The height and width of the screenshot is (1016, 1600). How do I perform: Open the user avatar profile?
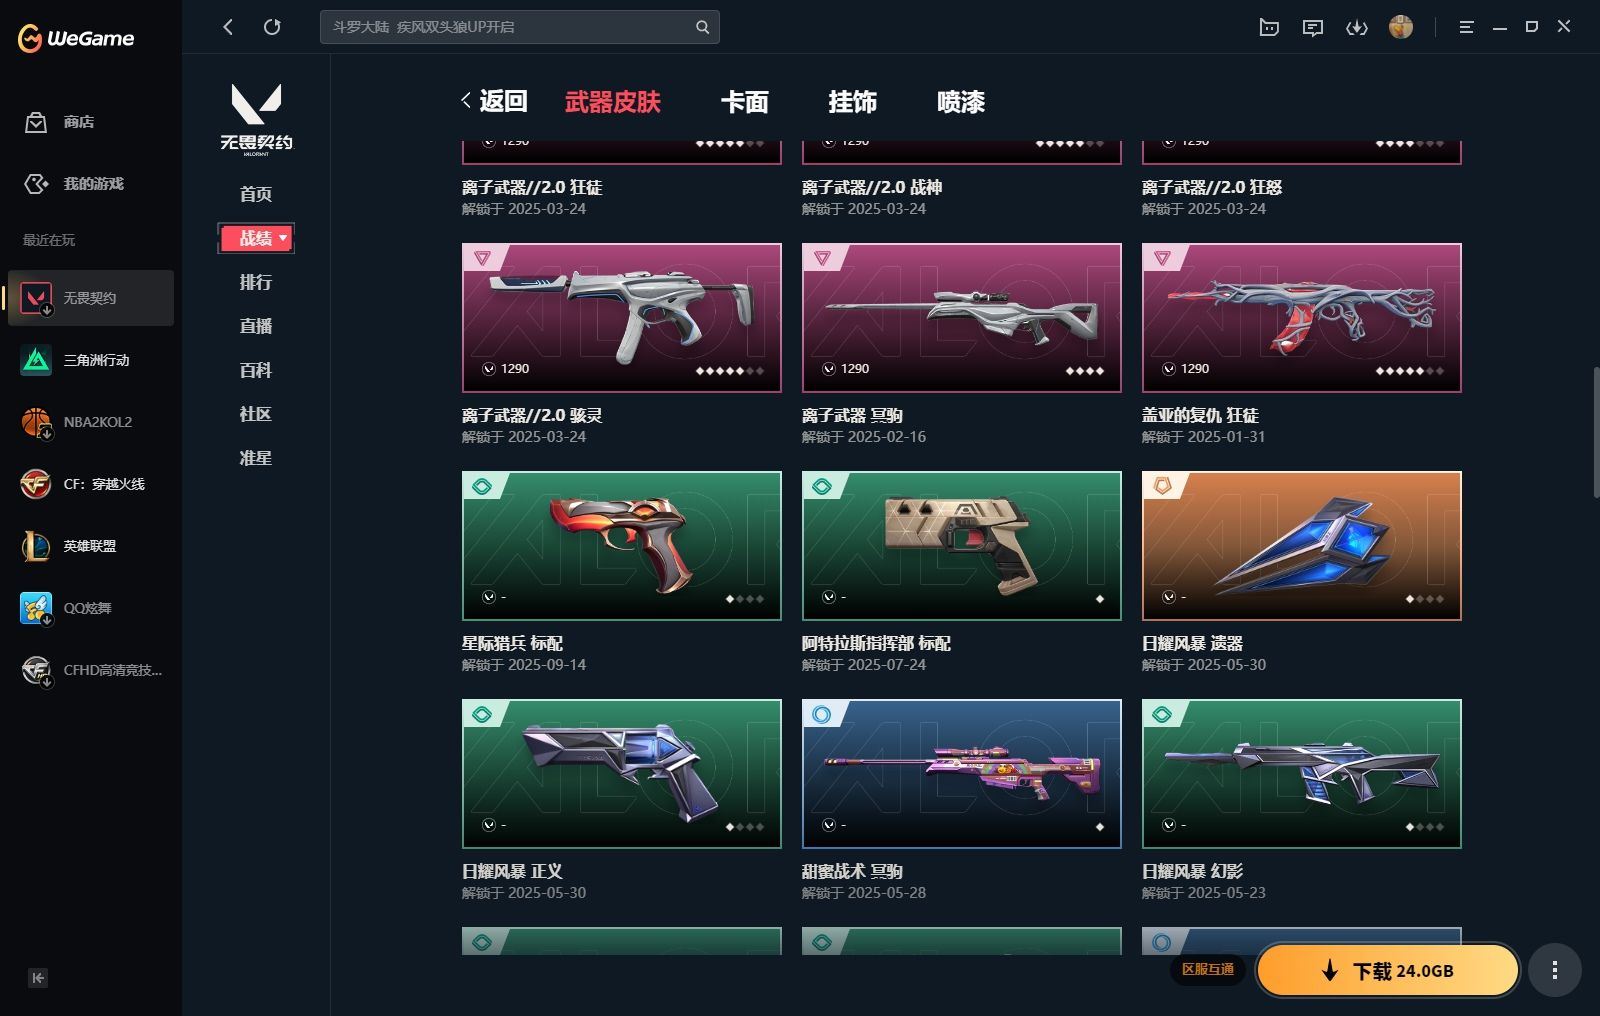coord(1401,27)
